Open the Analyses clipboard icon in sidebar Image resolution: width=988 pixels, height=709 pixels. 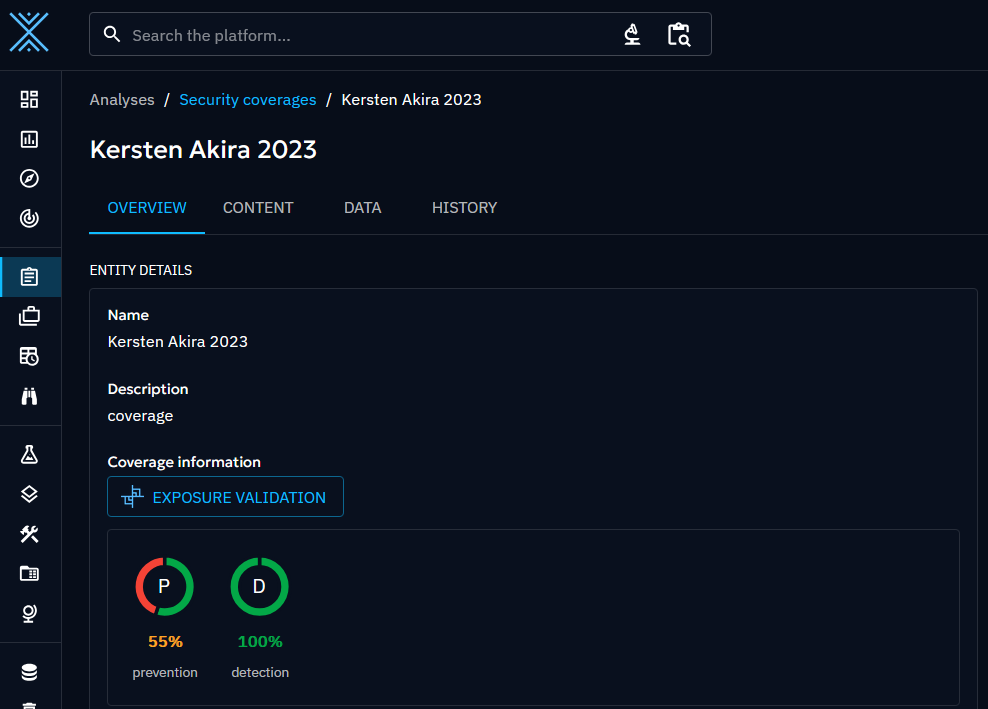click(29, 277)
